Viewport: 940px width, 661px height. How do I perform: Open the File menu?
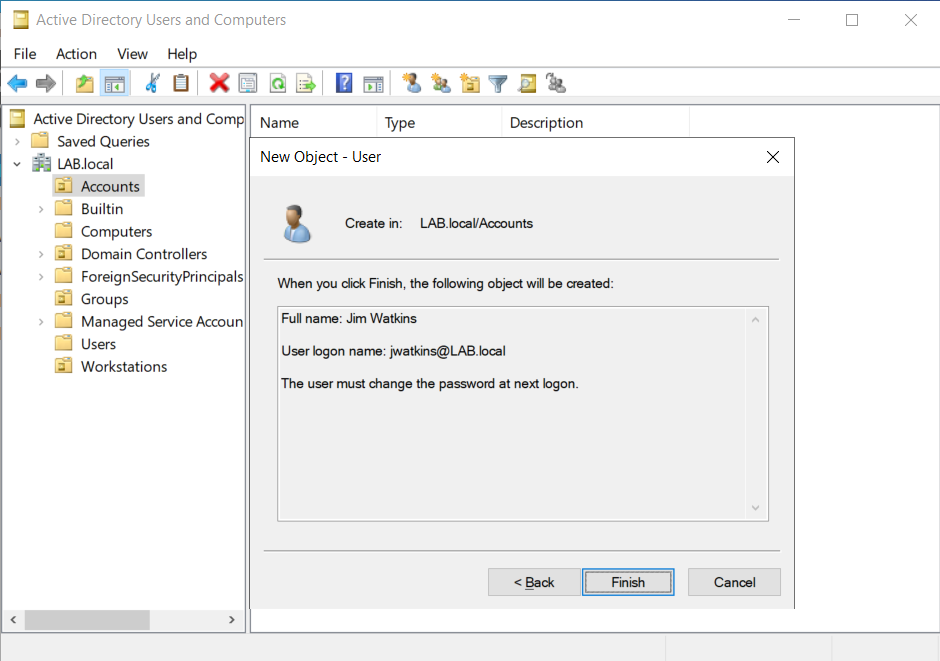coord(25,54)
